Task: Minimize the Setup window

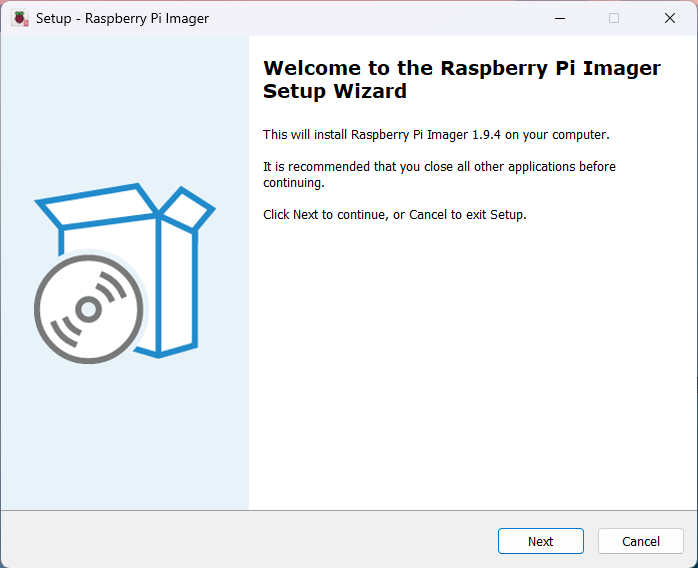Action: [560, 18]
